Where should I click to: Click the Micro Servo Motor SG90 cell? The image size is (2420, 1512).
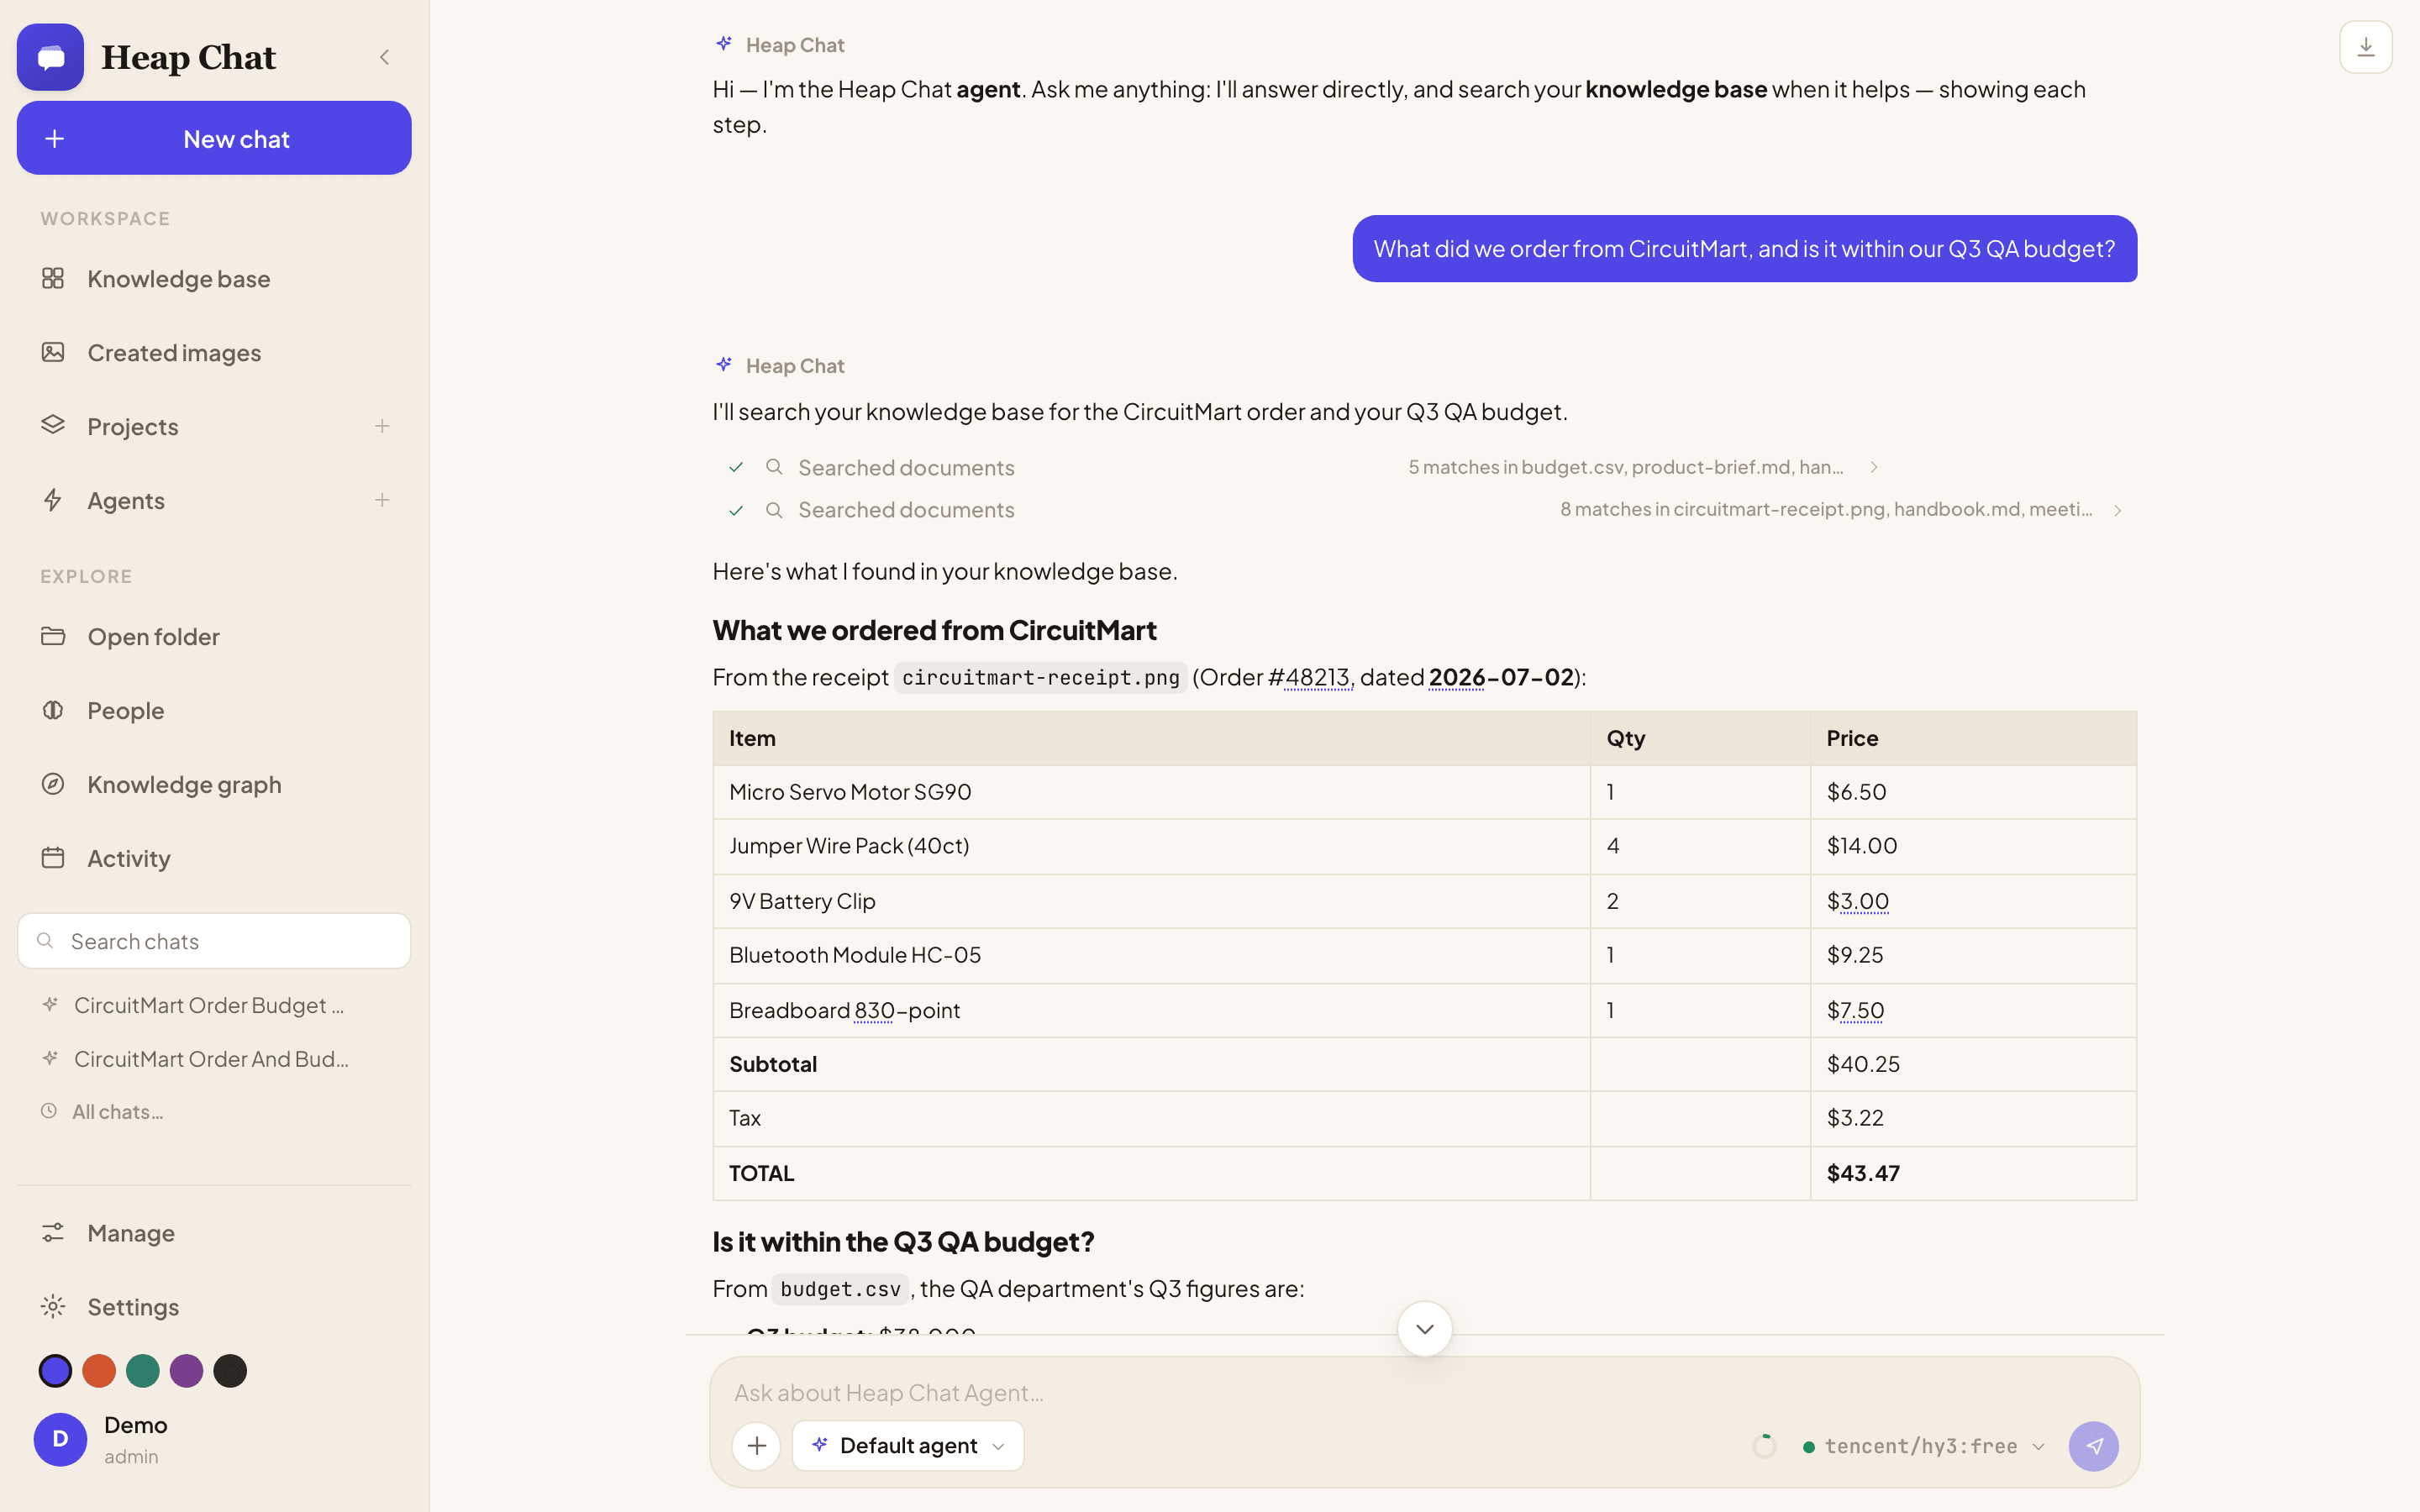point(1151,792)
